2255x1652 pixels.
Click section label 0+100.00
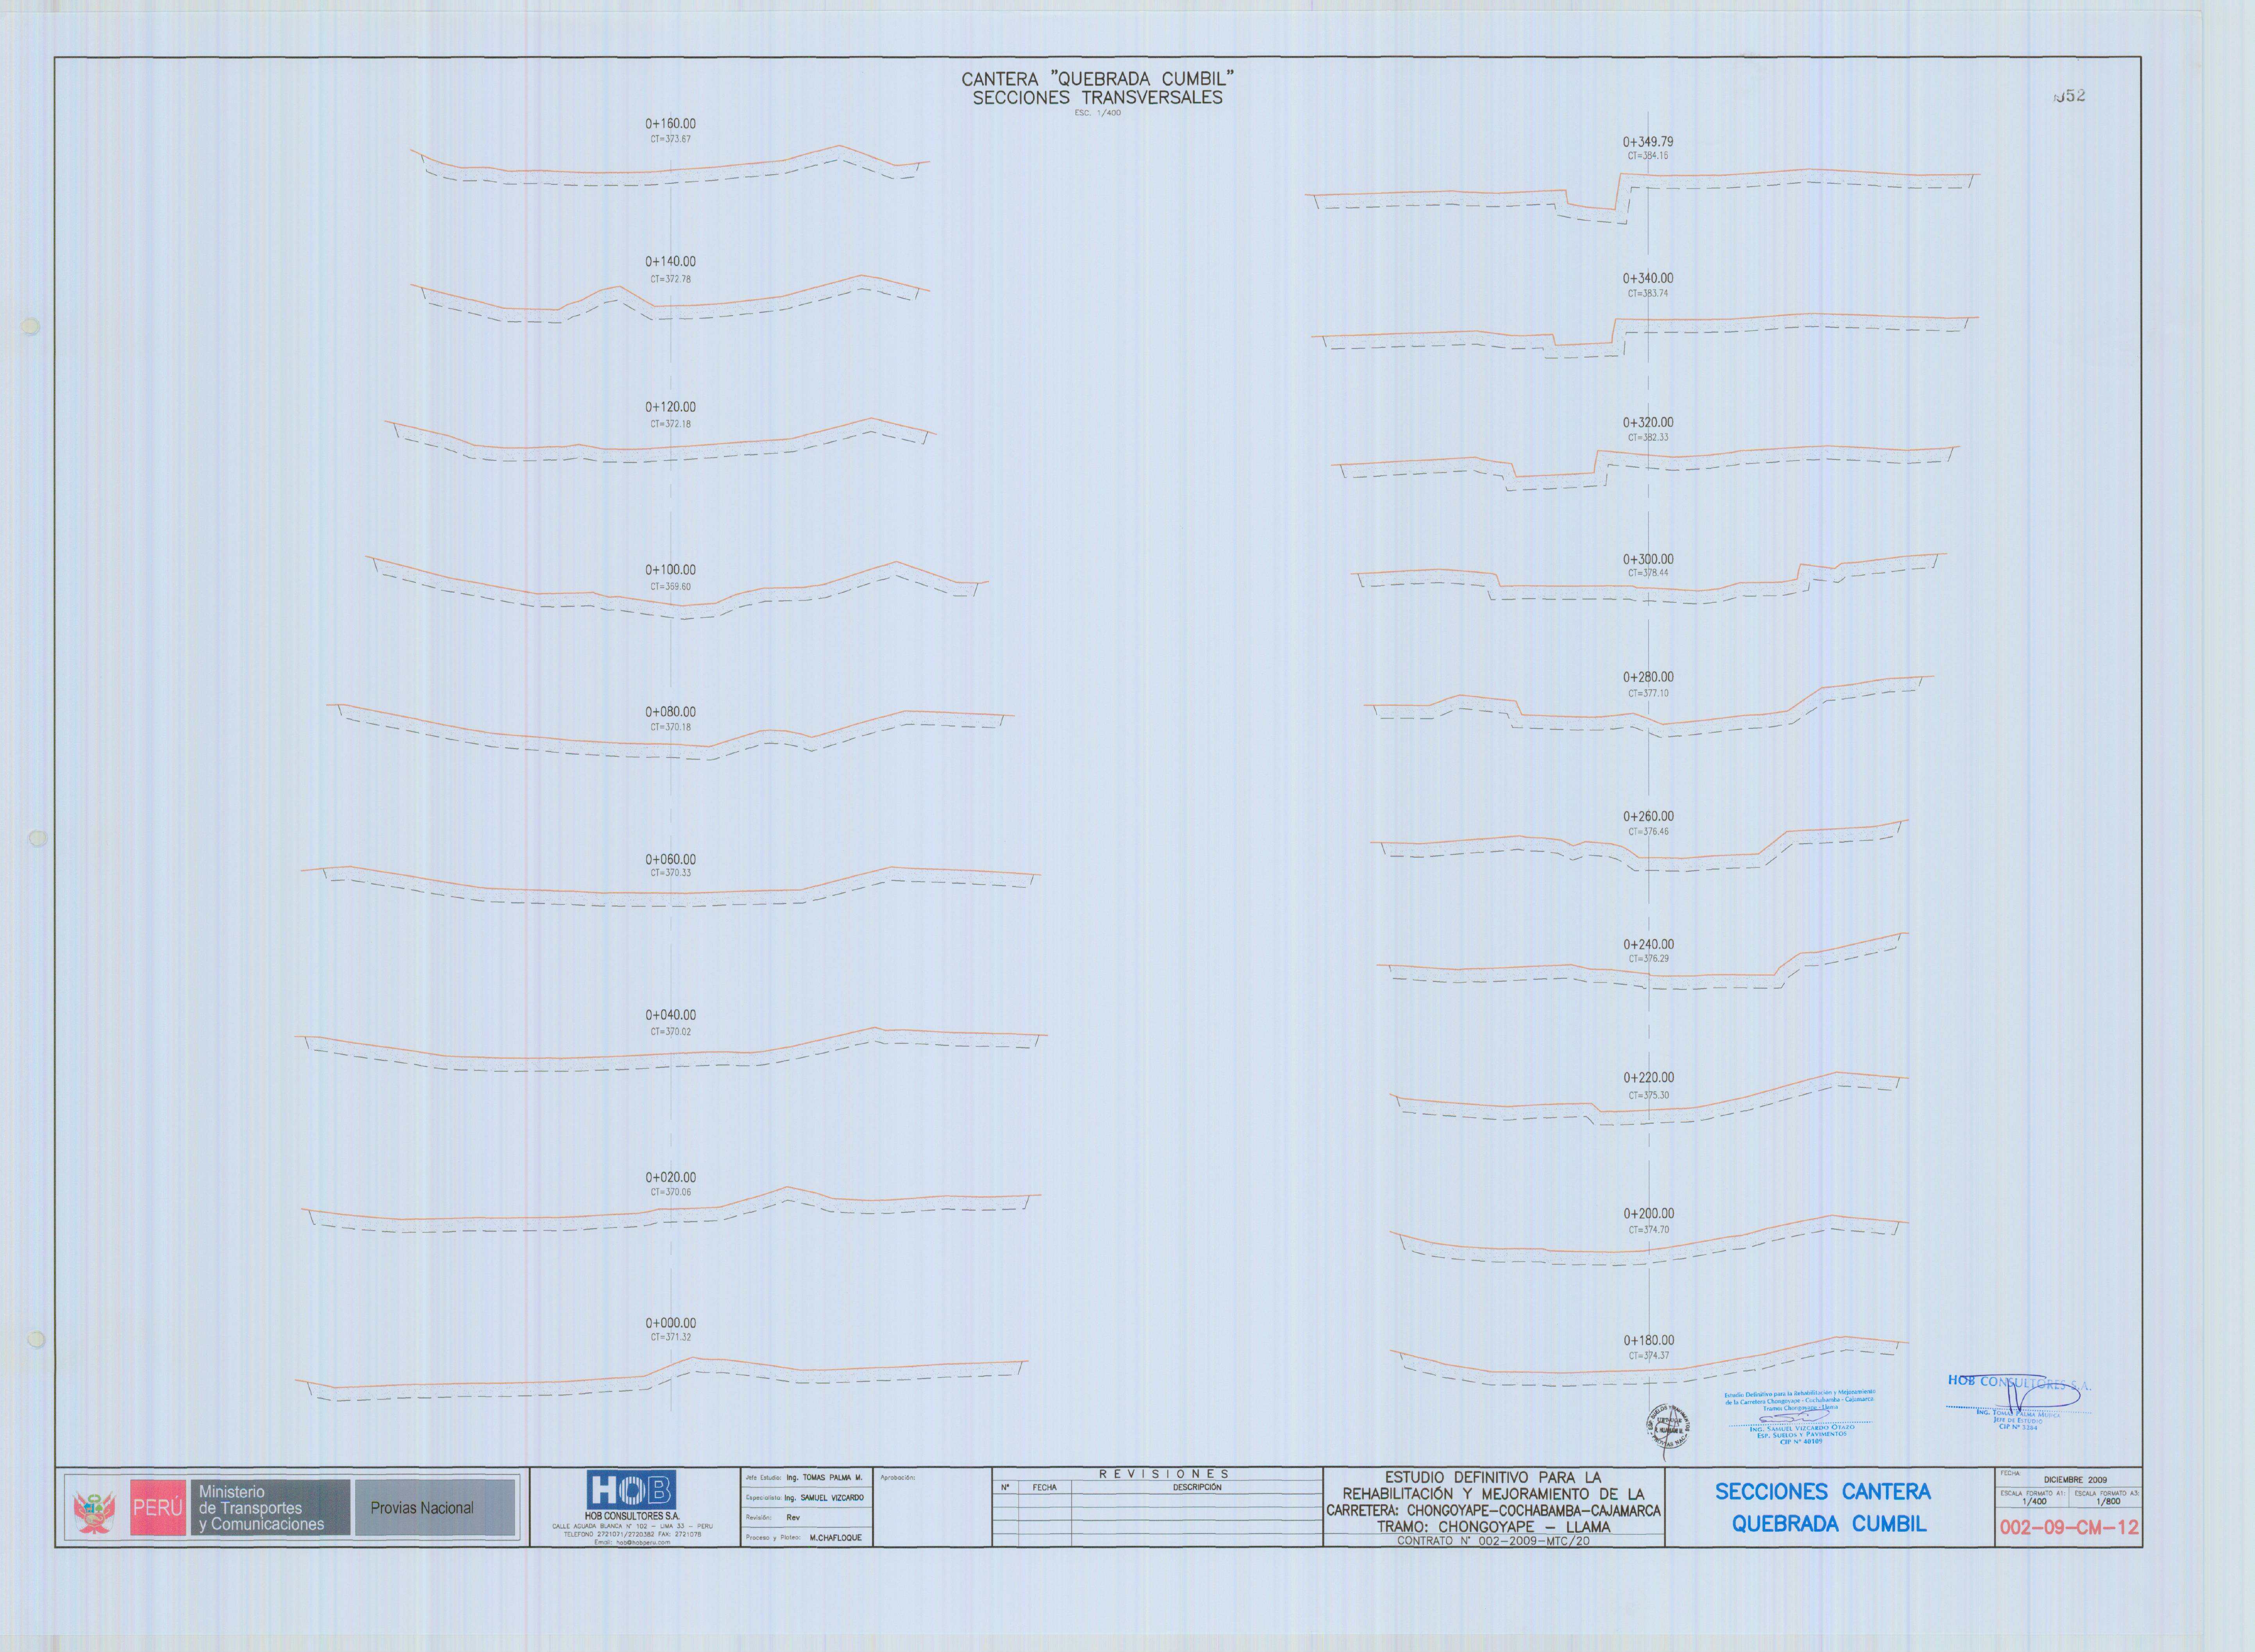(670, 570)
